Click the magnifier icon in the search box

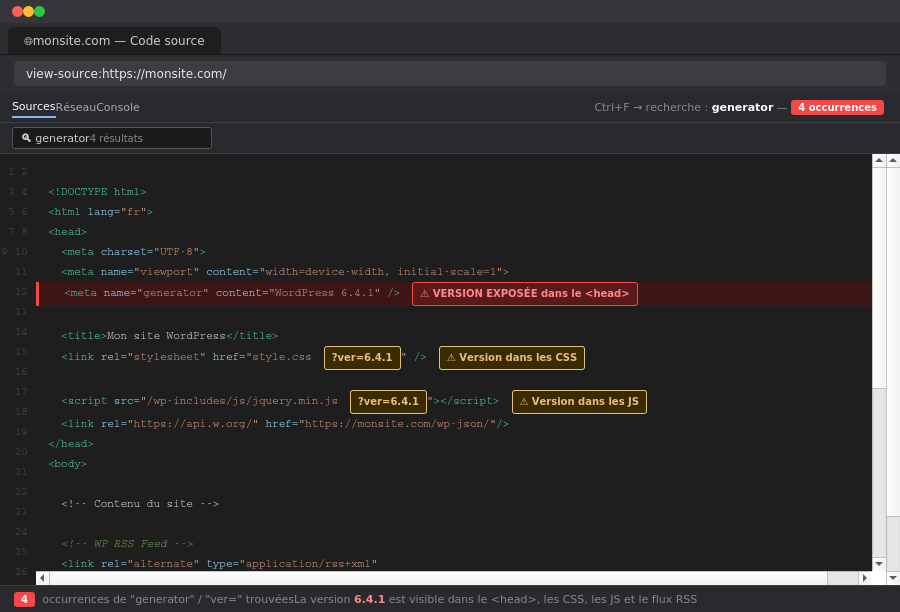pos(26,138)
